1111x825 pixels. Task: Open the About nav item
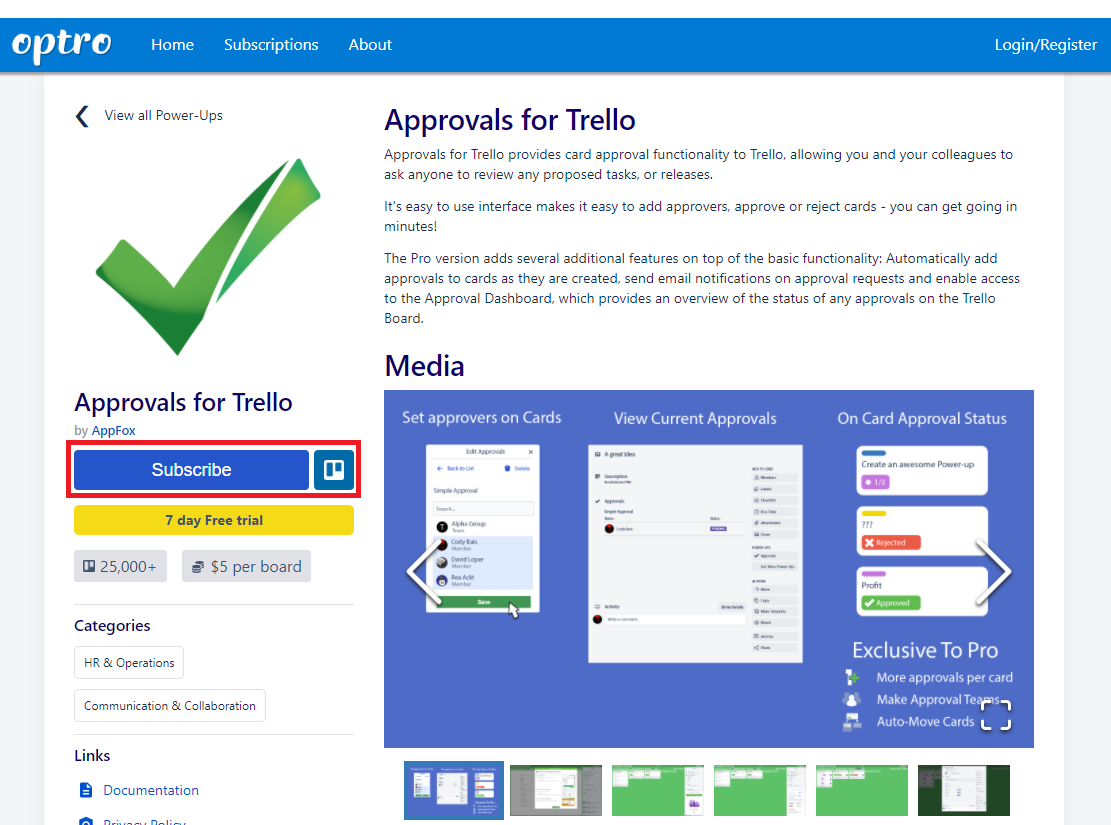pyautogui.click(x=370, y=45)
